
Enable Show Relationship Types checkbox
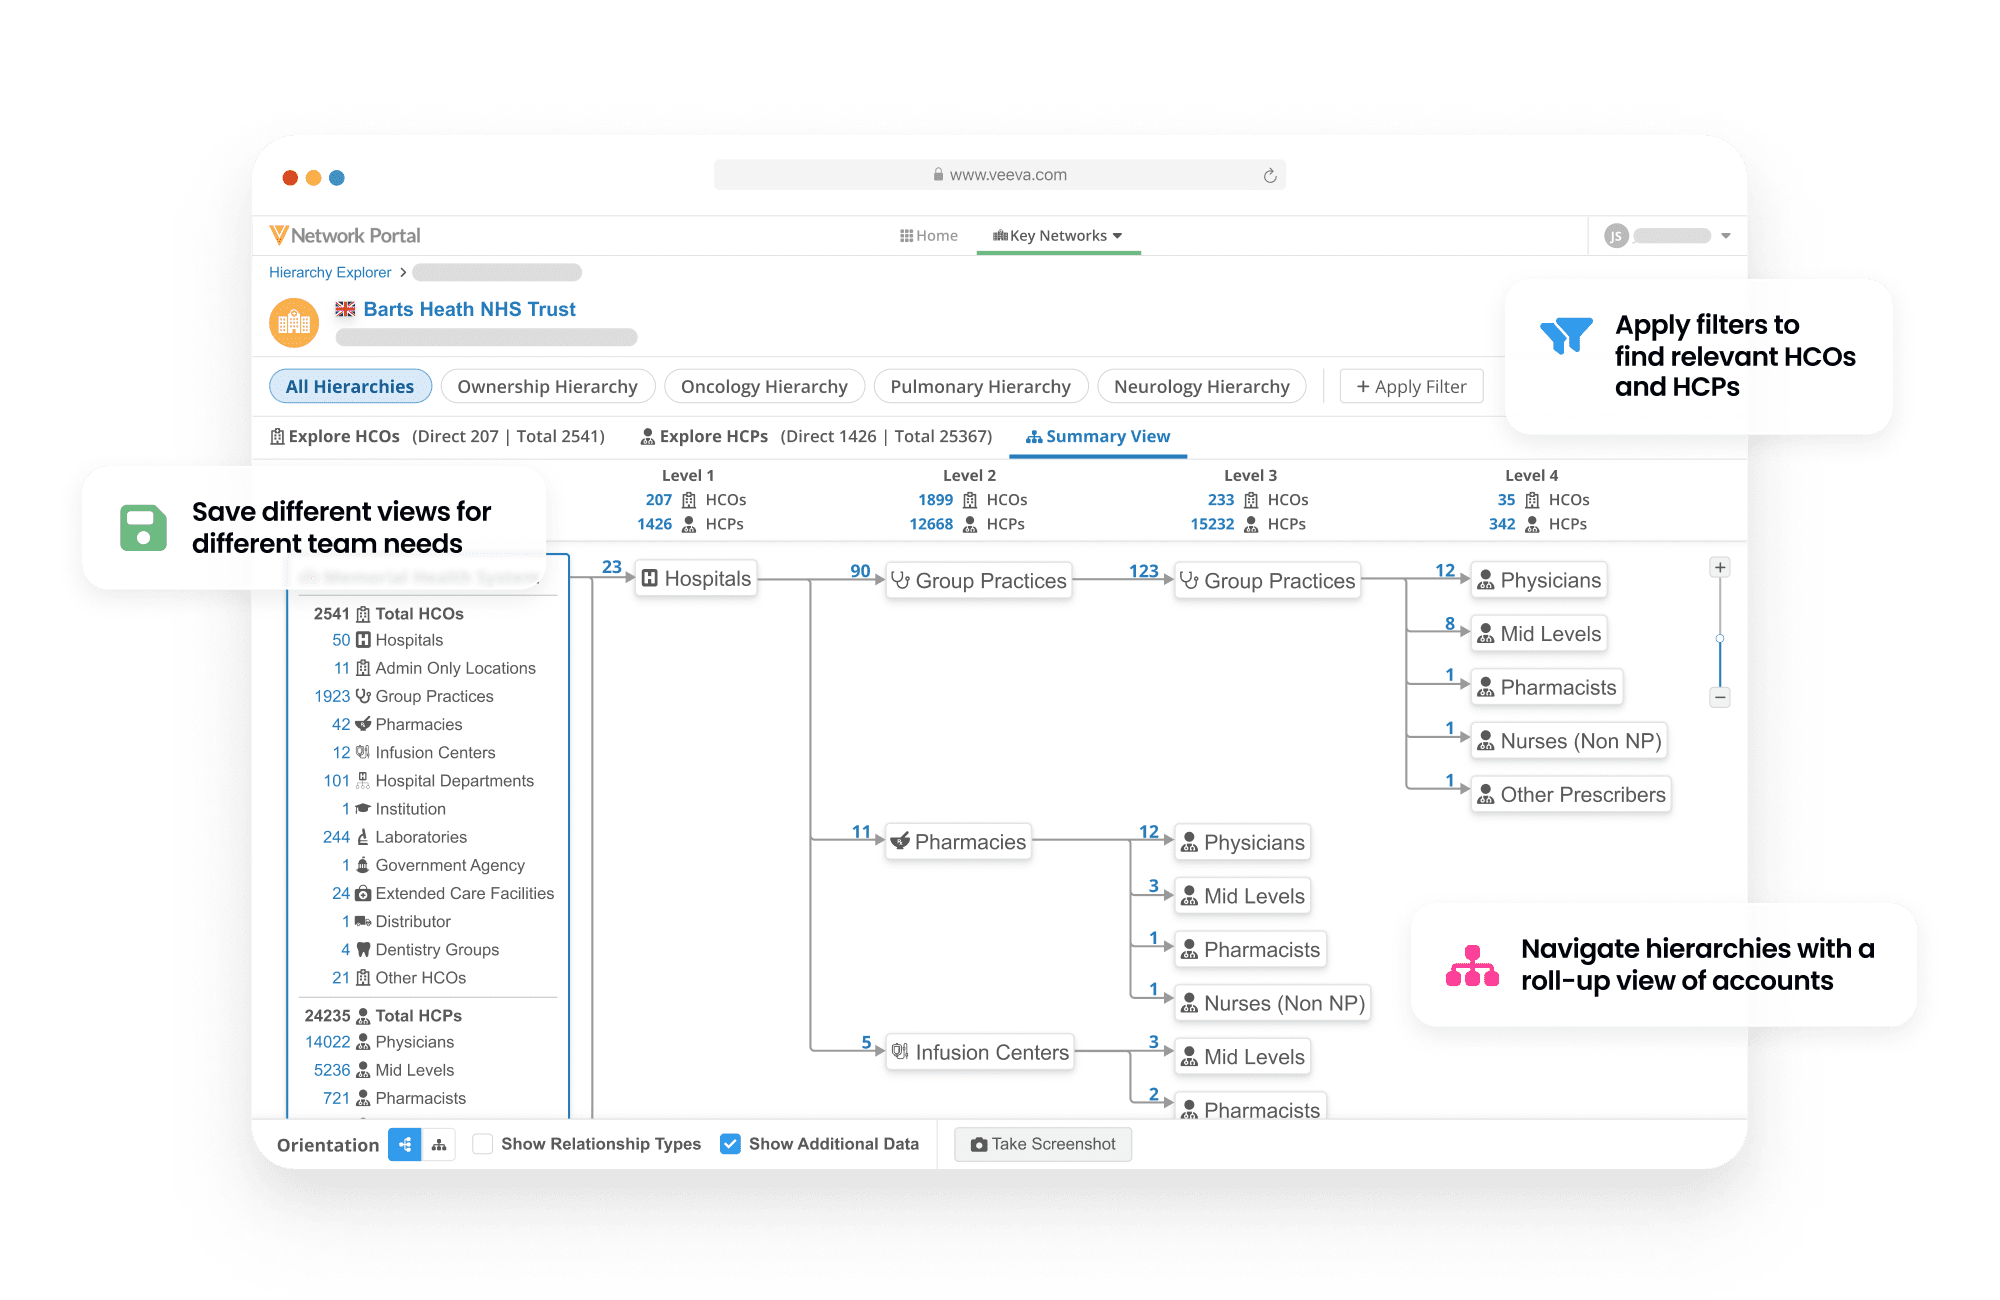pyautogui.click(x=483, y=1144)
